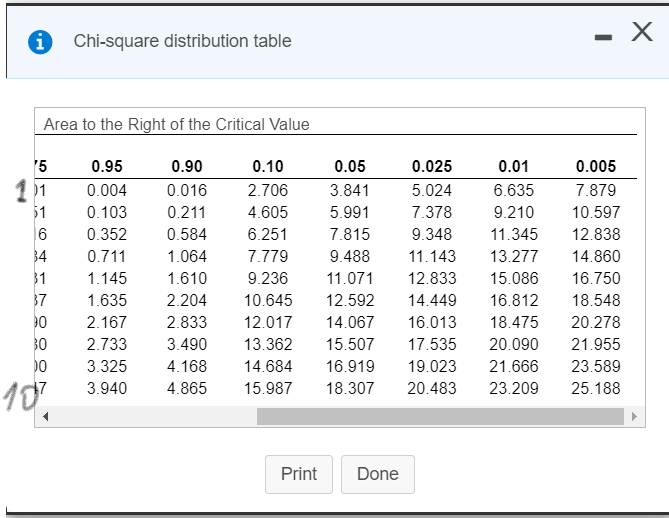Select the value 1.610
This screenshot has width=669, height=518.
pyautogui.click(x=187, y=279)
